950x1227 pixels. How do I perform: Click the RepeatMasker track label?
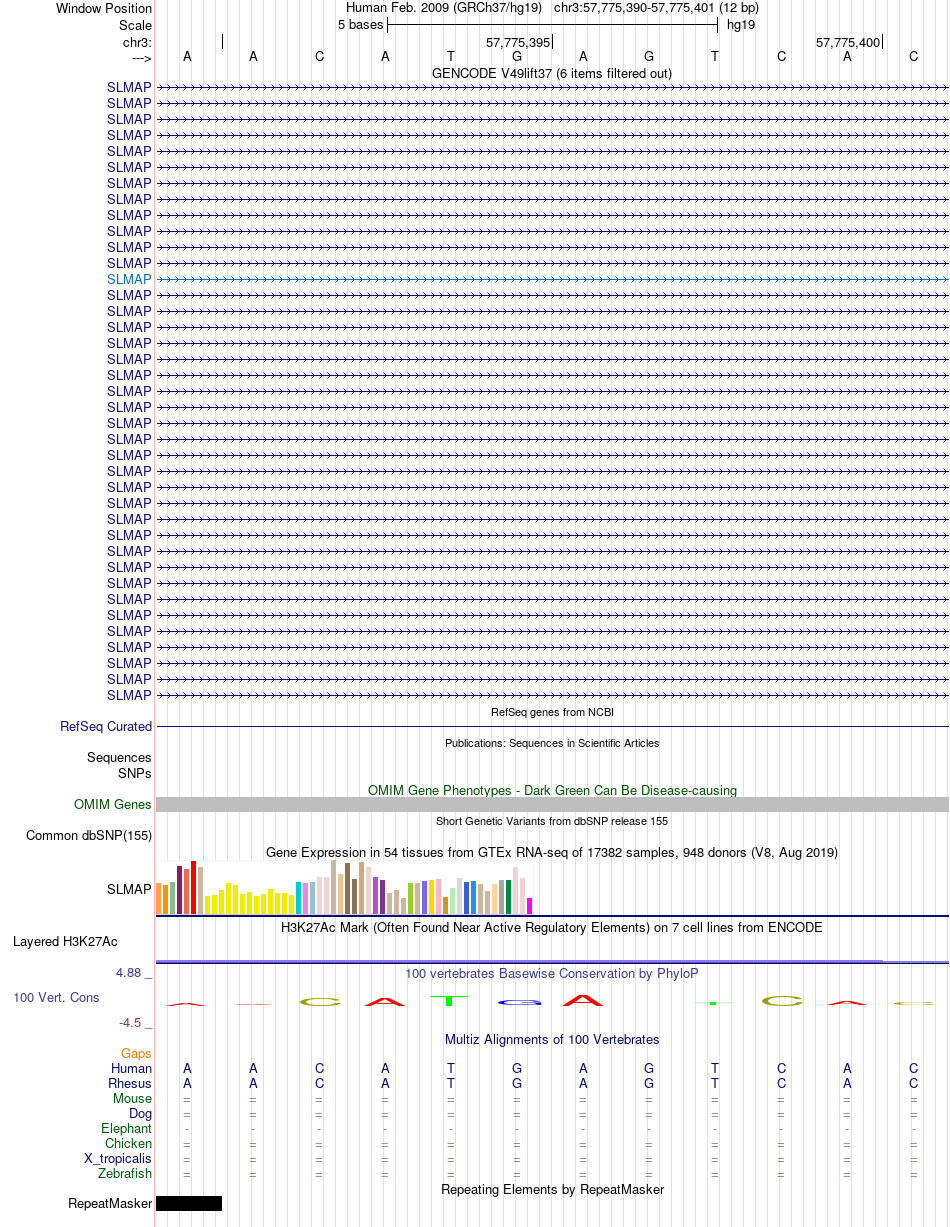[x=110, y=1204]
